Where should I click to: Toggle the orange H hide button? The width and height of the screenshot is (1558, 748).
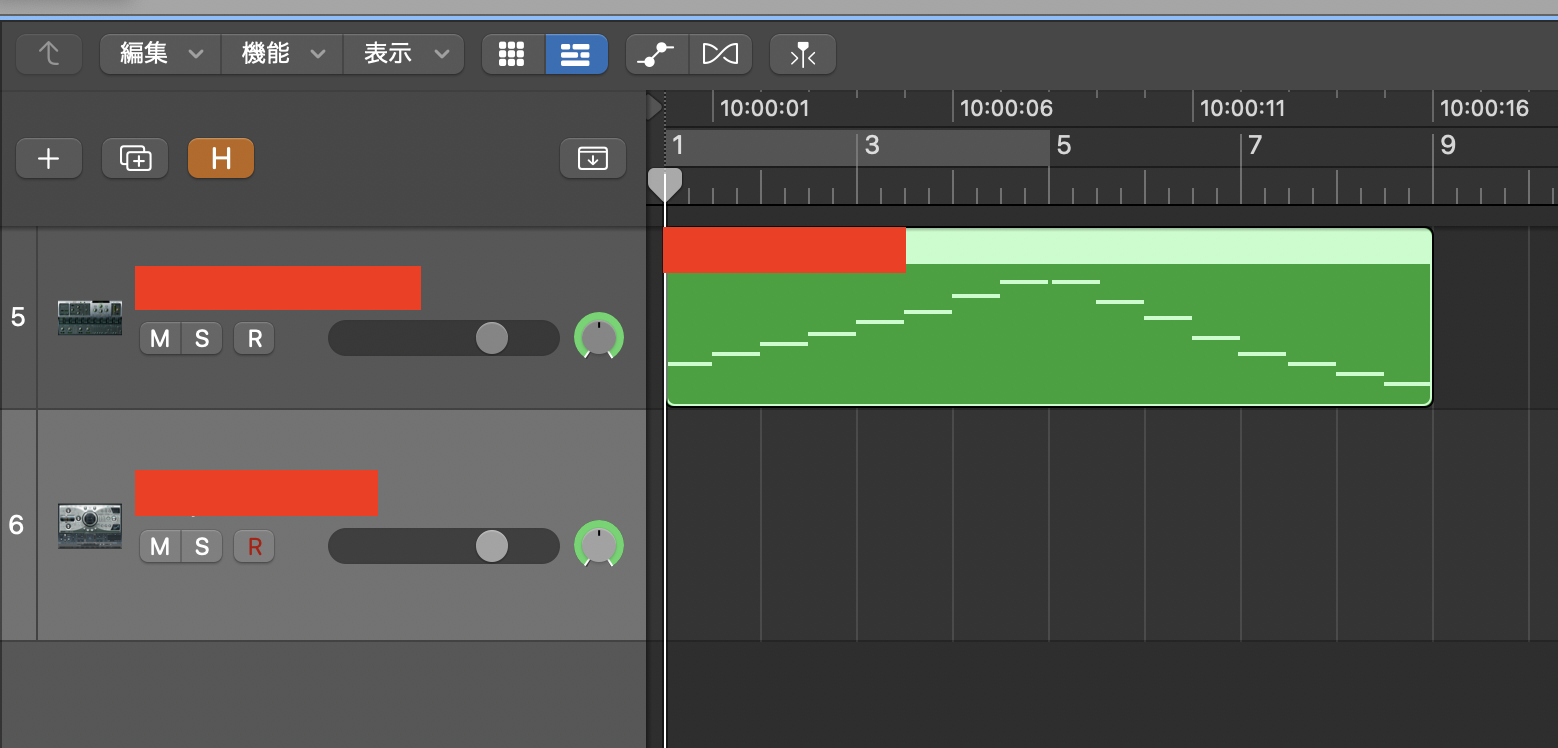(x=221, y=158)
